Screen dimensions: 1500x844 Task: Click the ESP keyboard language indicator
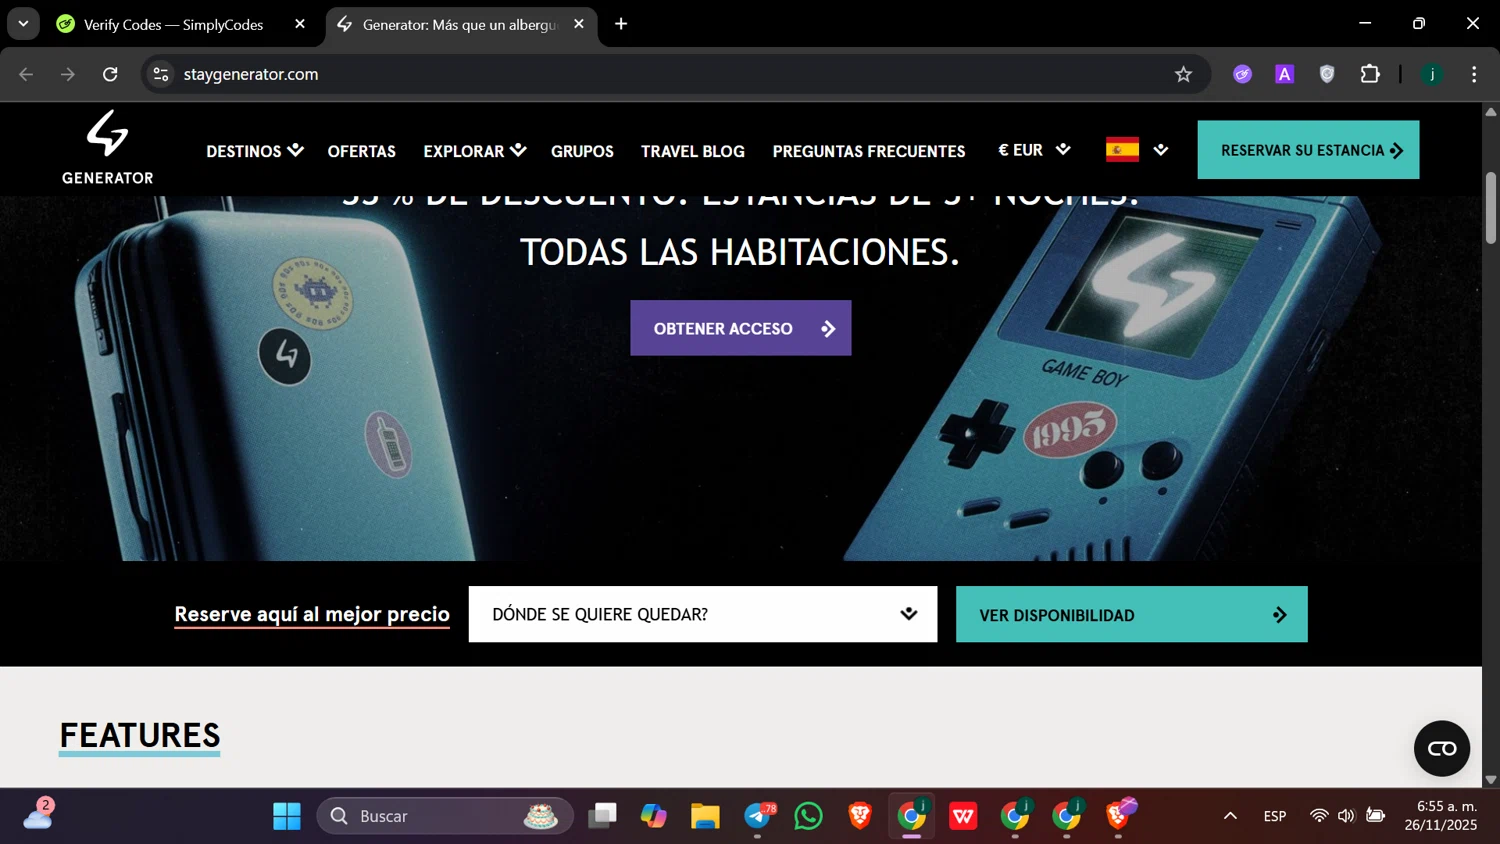1275,816
